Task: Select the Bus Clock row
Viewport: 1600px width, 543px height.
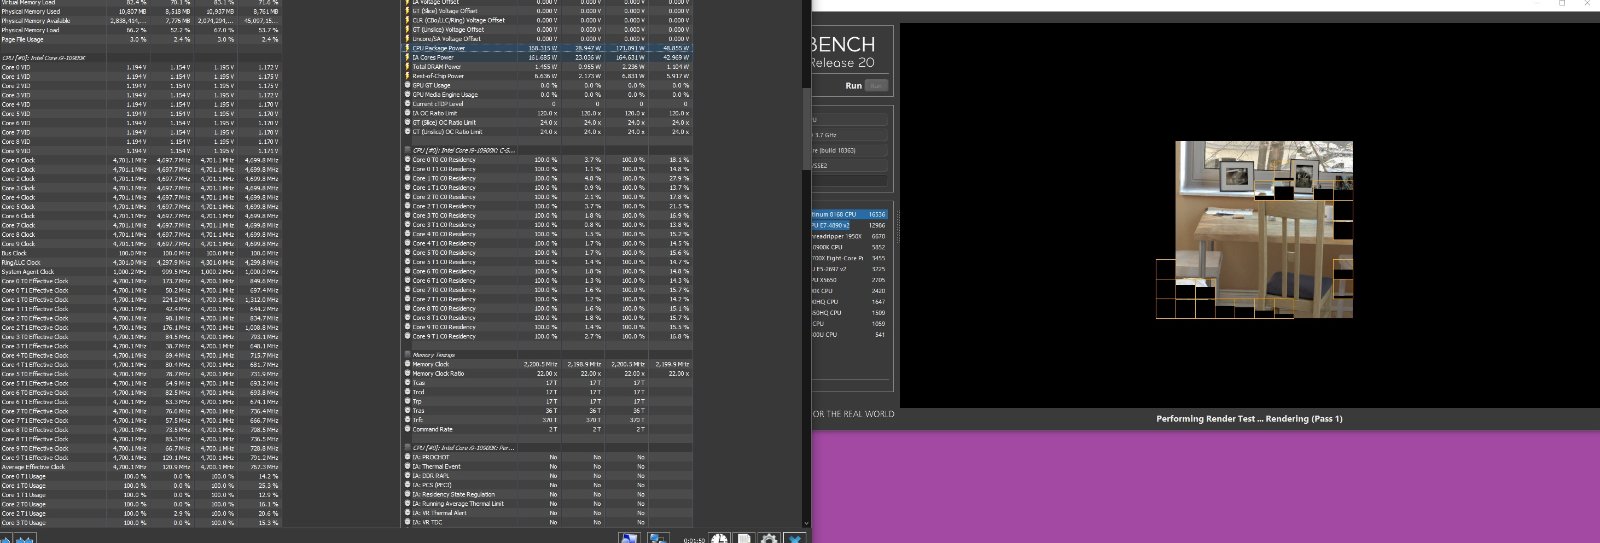Action: (140, 253)
